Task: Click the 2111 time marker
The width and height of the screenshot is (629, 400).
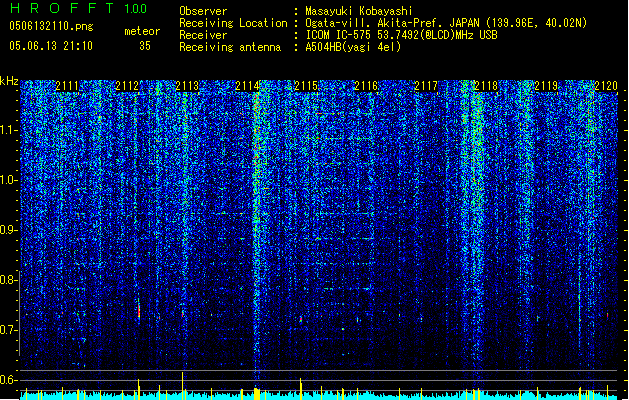Action: click(67, 86)
